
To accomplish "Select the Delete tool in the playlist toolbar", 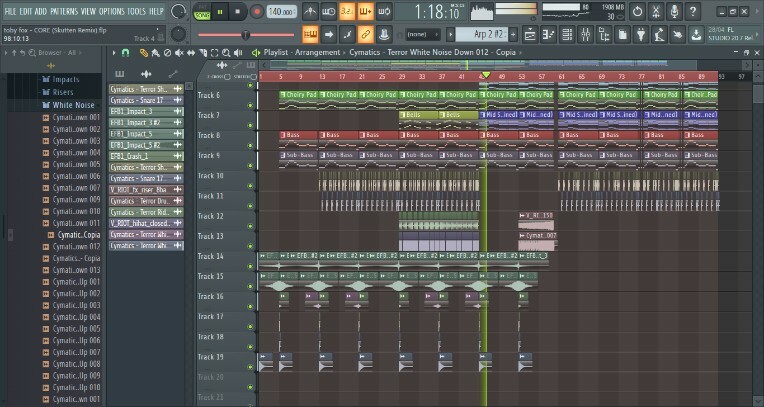I will click(x=167, y=53).
